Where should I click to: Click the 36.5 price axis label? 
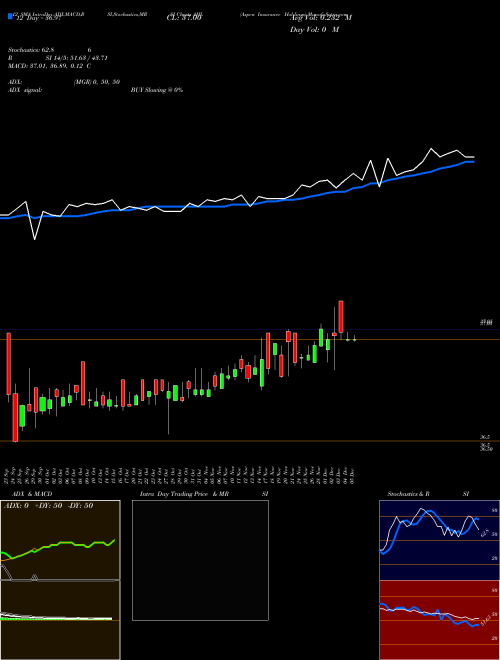[x=486, y=437]
